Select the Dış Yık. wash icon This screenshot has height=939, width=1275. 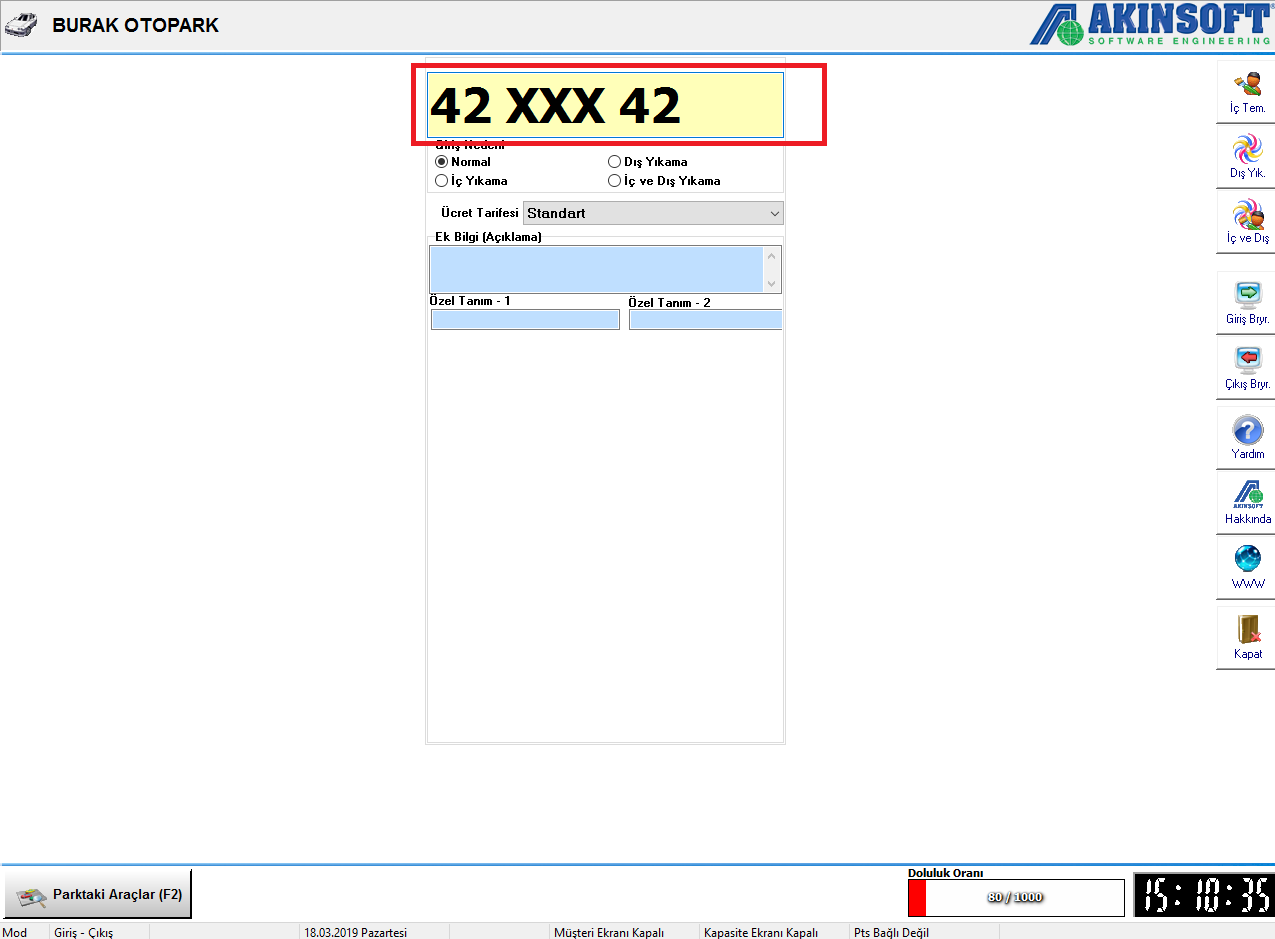1246,156
